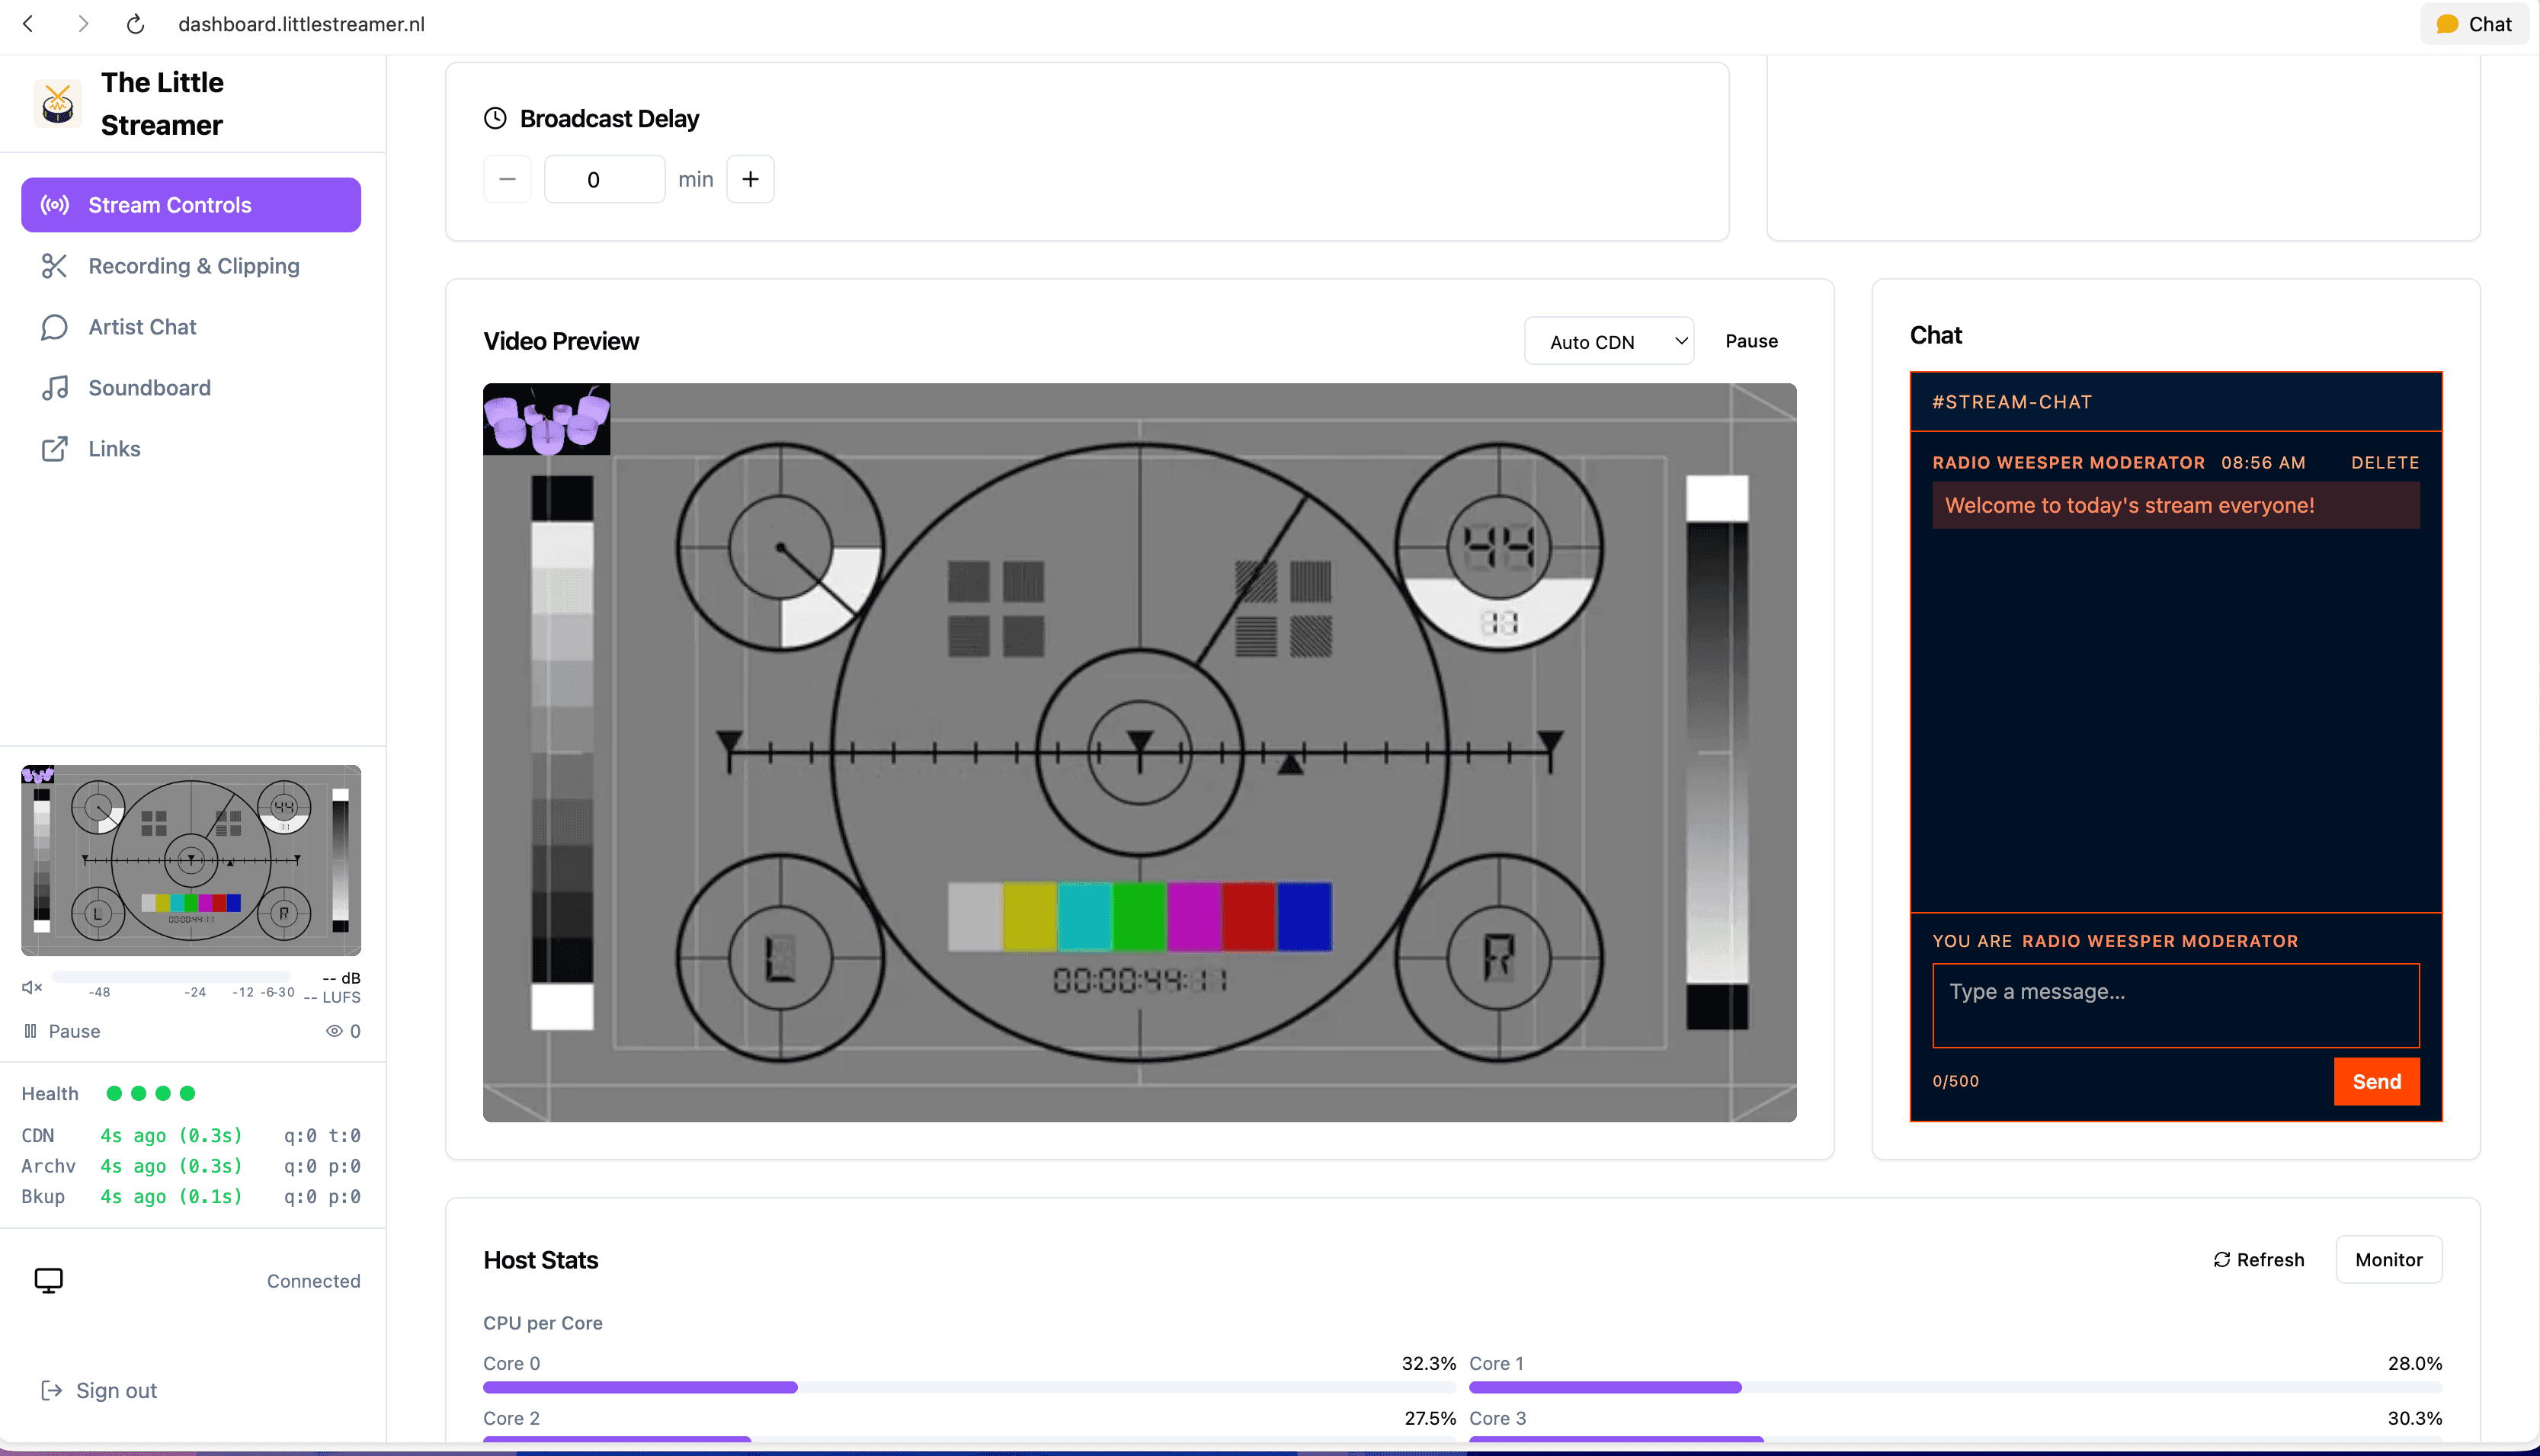Open the Host Stats Monitor

tap(2388, 1260)
